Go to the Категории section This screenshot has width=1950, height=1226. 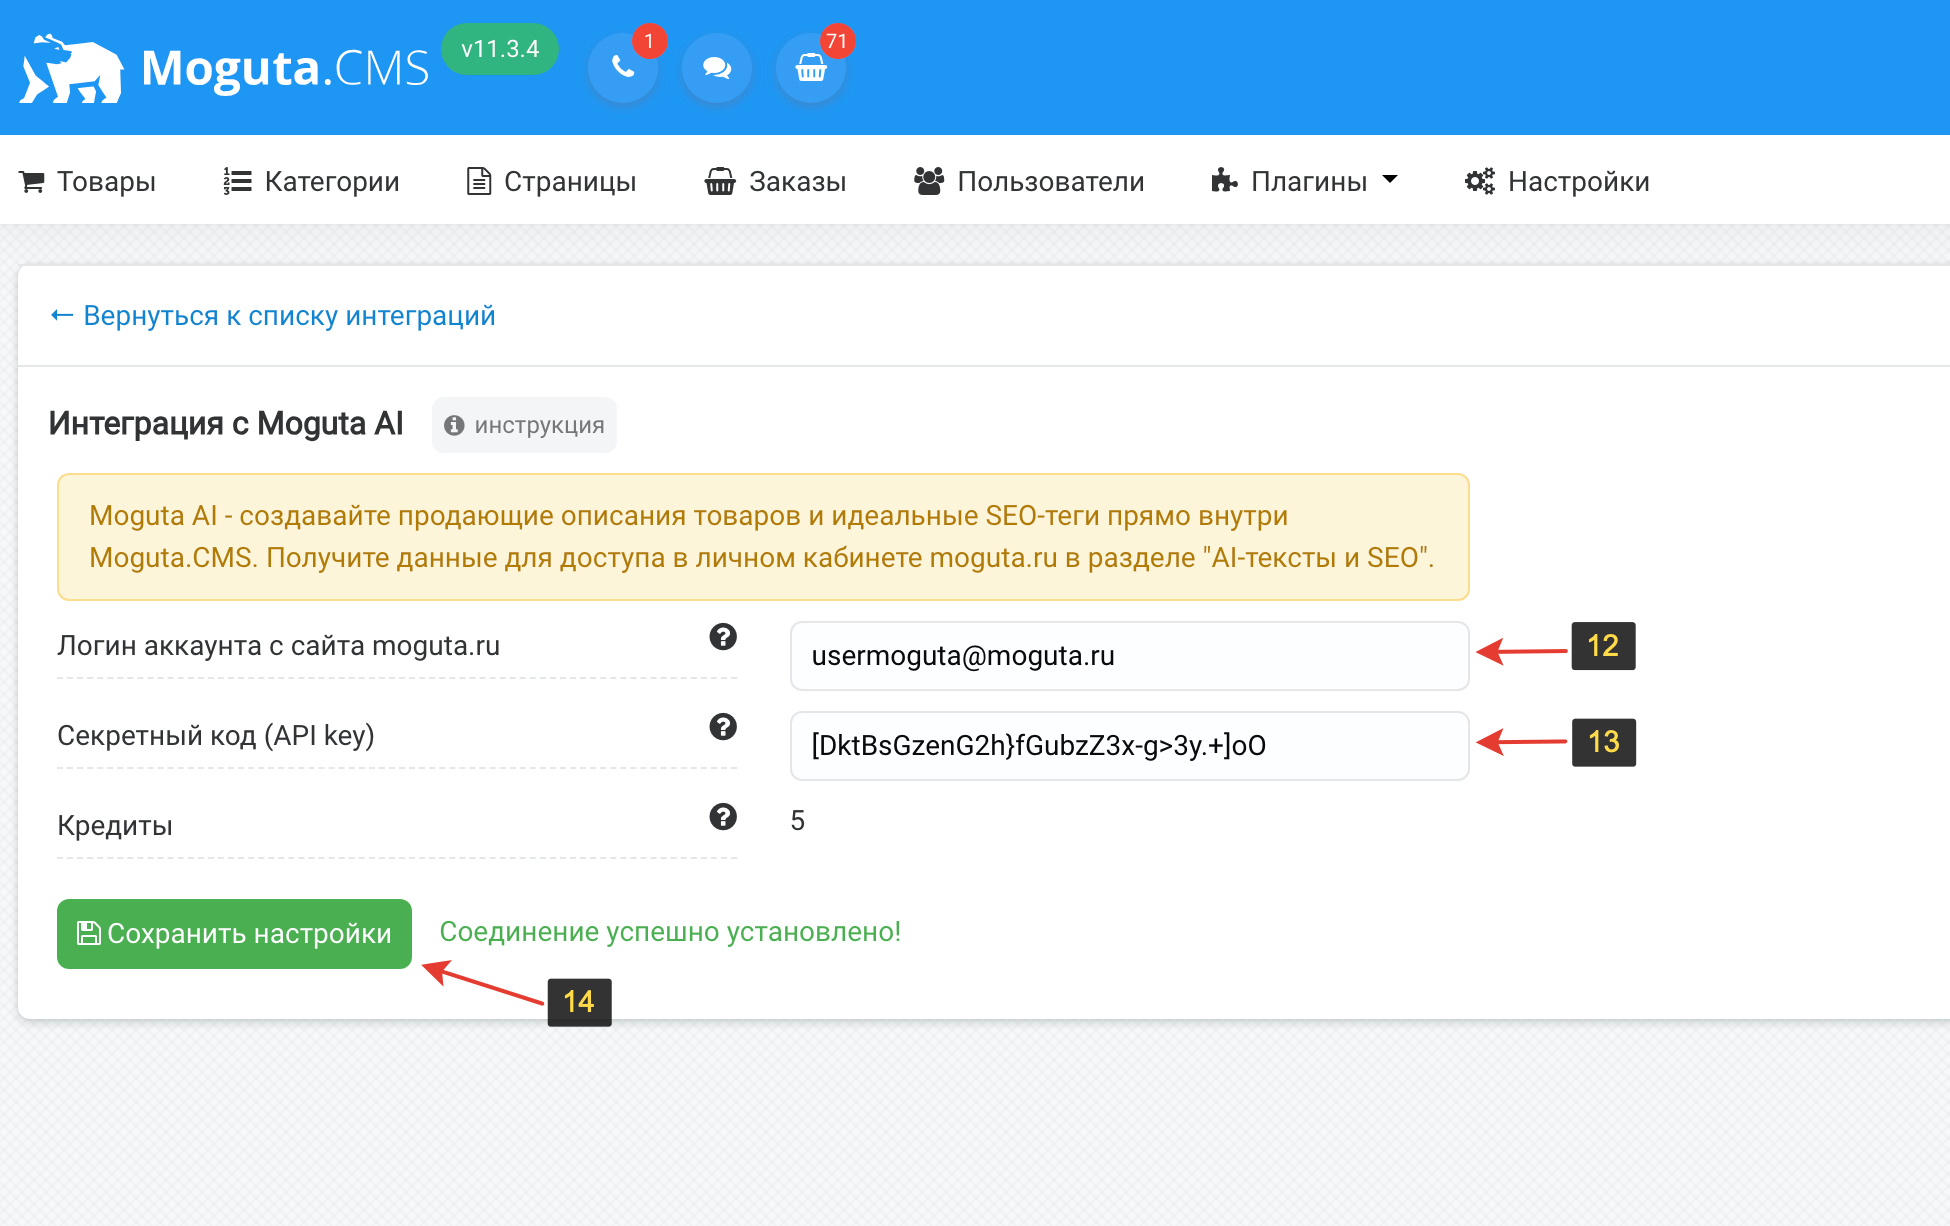click(x=311, y=181)
